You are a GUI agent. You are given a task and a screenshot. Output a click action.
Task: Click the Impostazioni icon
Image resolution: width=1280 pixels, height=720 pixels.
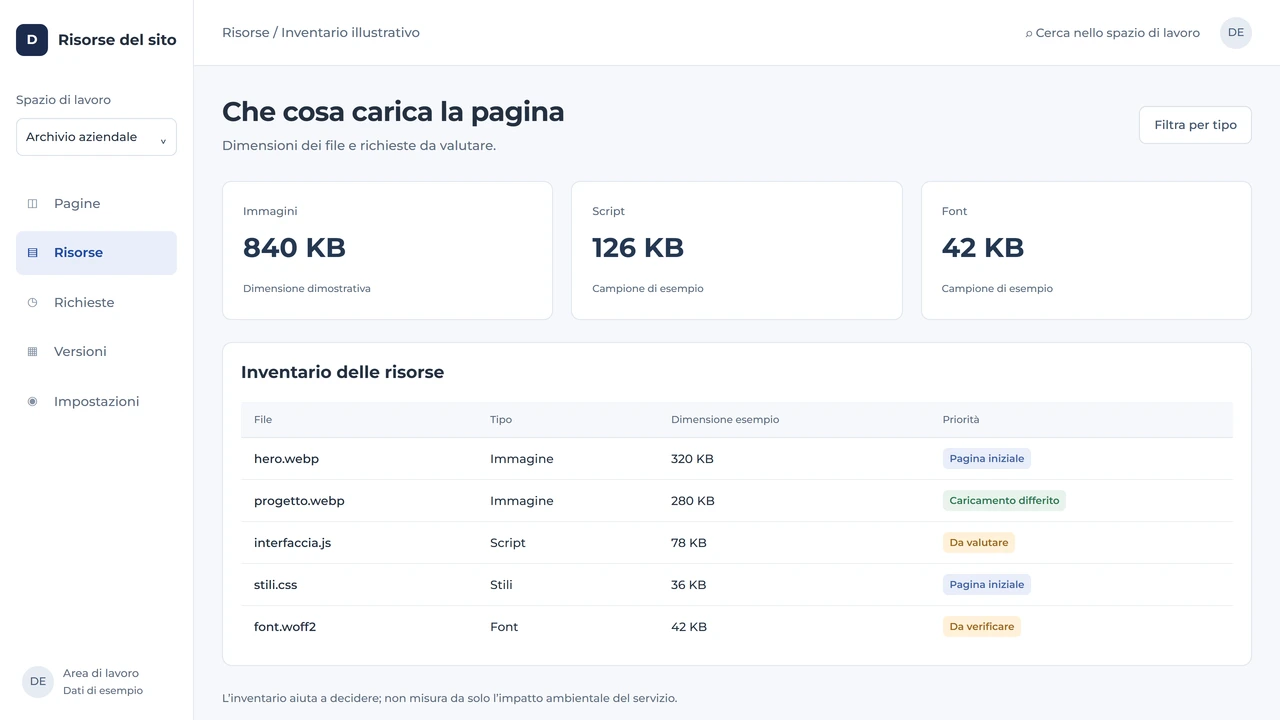pos(32,401)
